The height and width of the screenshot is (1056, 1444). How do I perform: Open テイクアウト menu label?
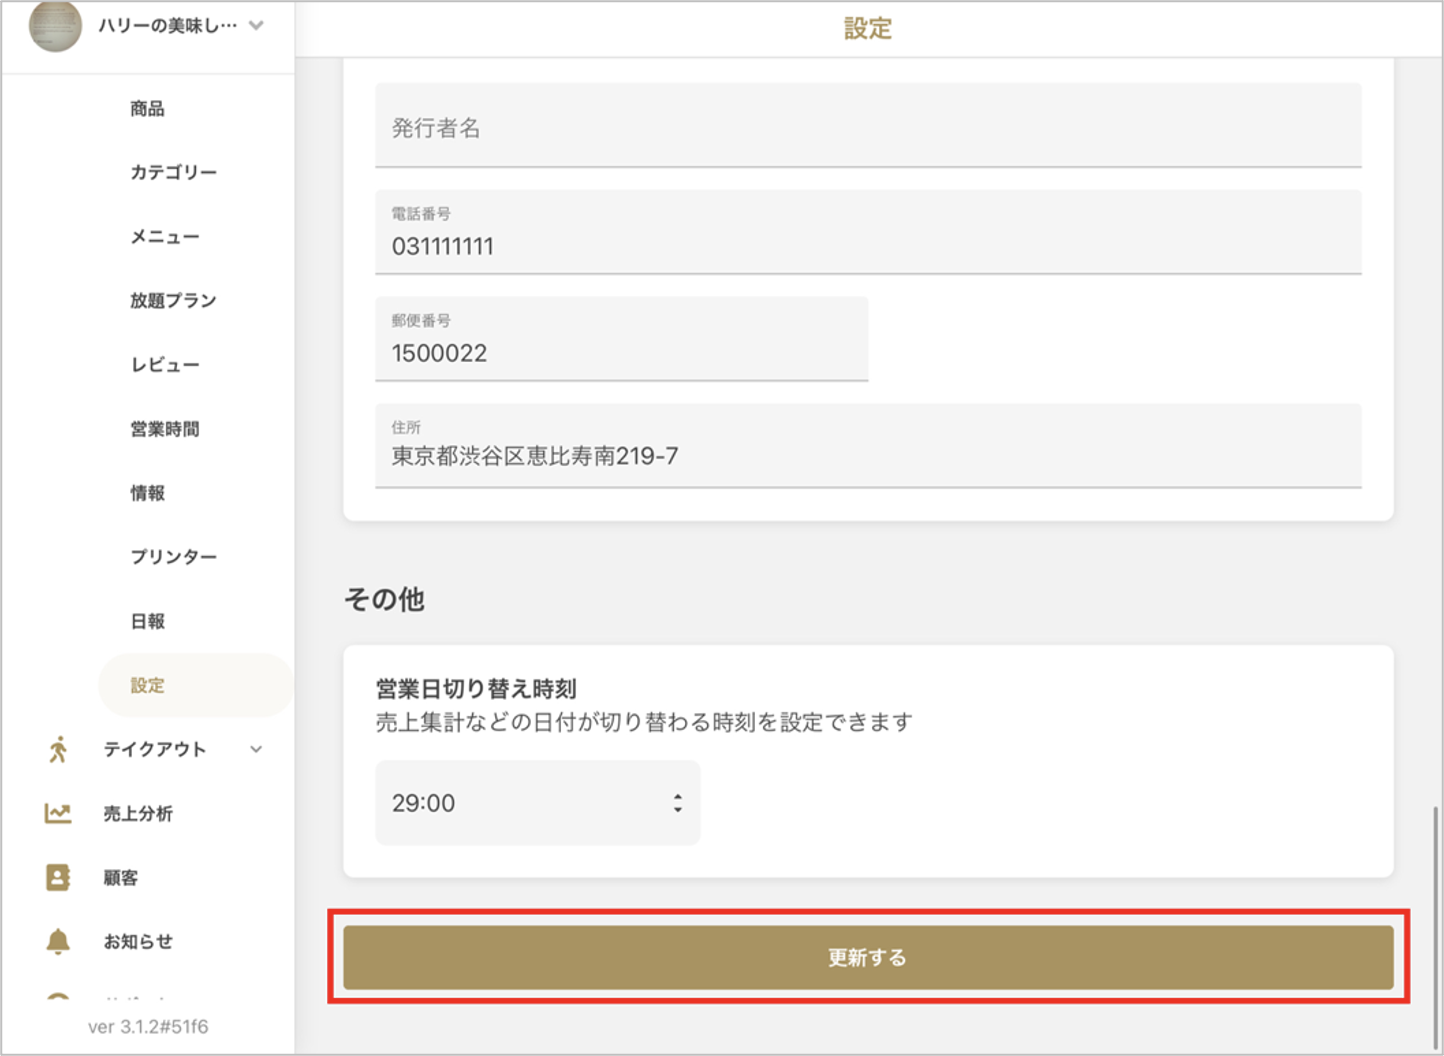(x=155, y=749)
